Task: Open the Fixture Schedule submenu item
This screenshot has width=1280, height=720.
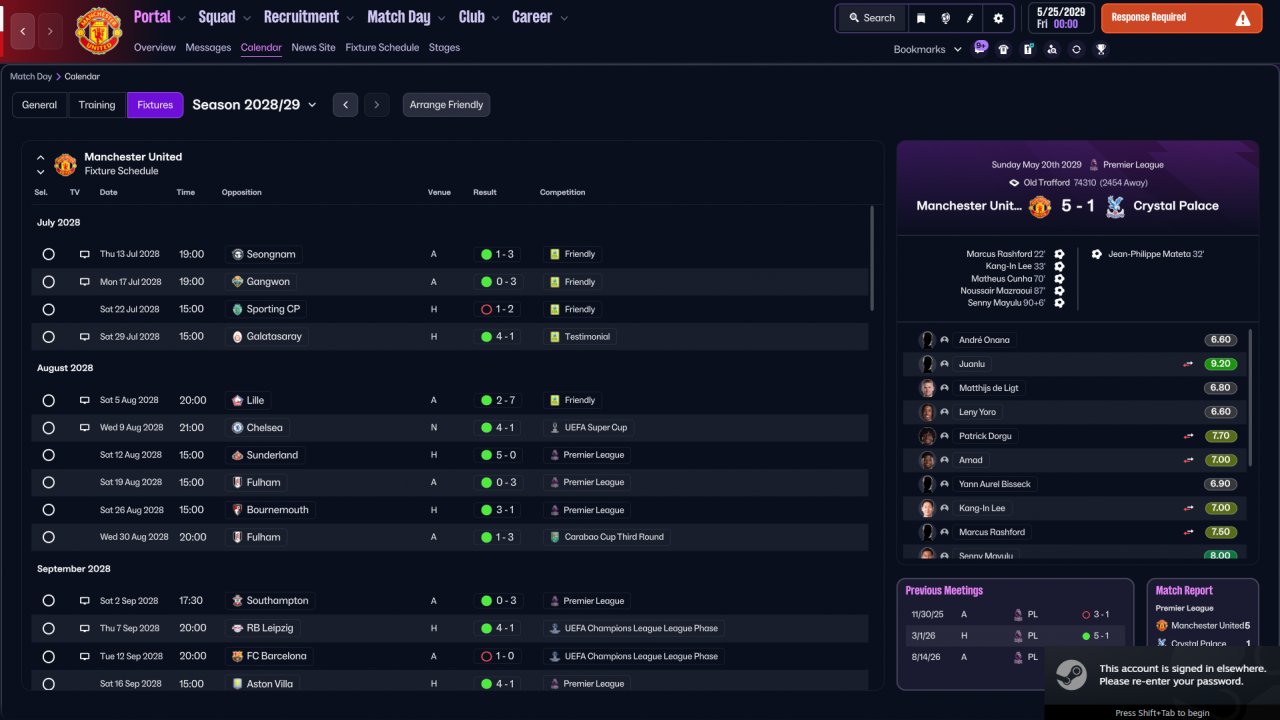Action: point(382,48)
